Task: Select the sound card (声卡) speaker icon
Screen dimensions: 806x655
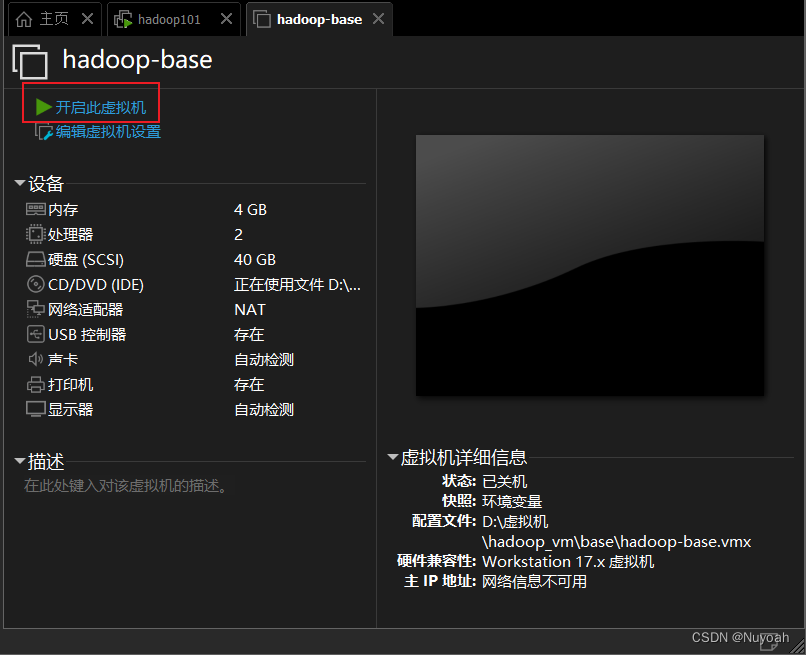Action: [x=35, y=359]
